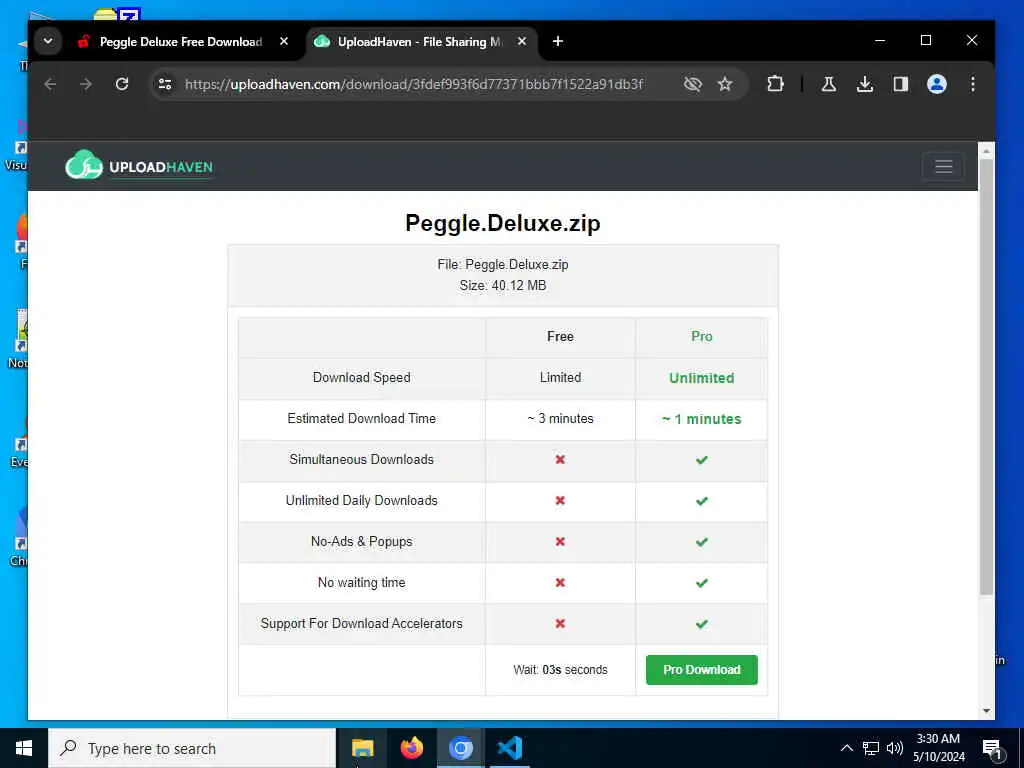
Task: Click the green Pro Download button
Action: (x=701, y=669)
